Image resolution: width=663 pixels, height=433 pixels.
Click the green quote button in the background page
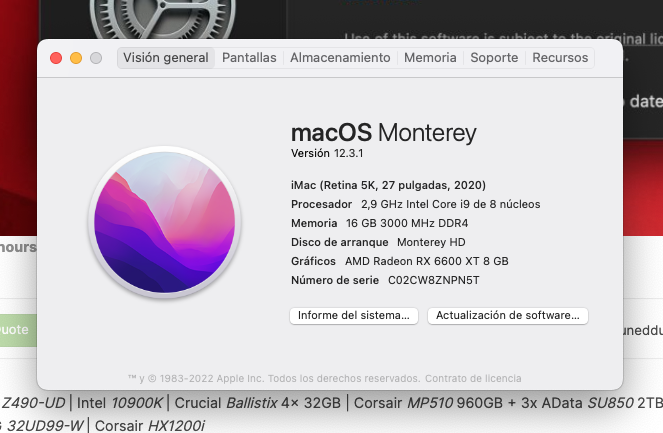(18, 330)
